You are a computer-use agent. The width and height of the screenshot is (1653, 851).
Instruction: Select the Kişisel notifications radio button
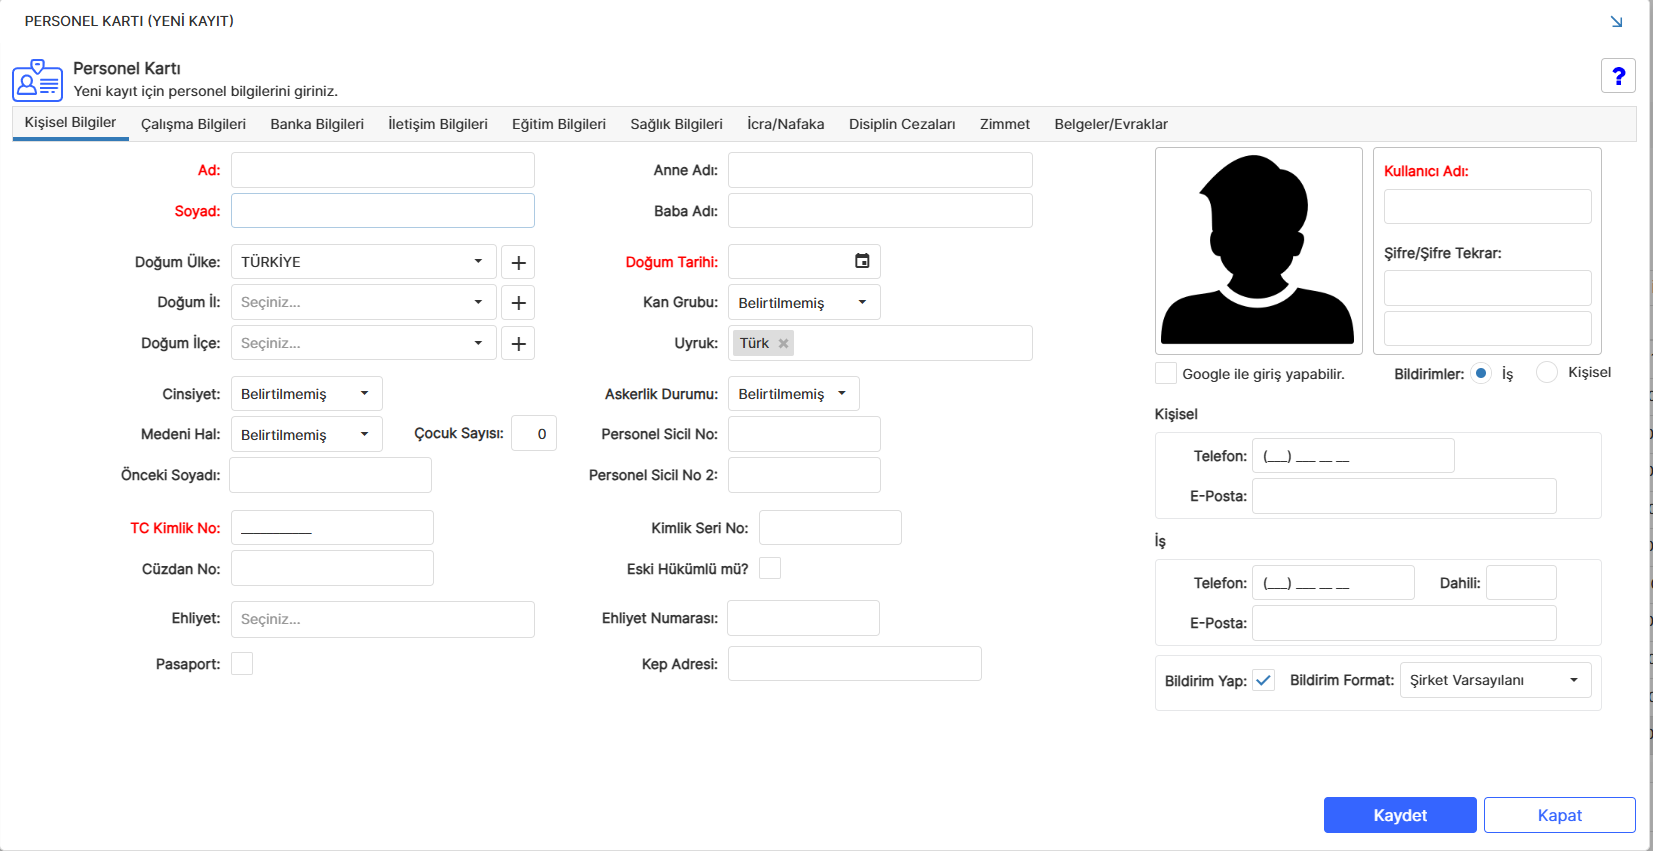pos(1547,372)
